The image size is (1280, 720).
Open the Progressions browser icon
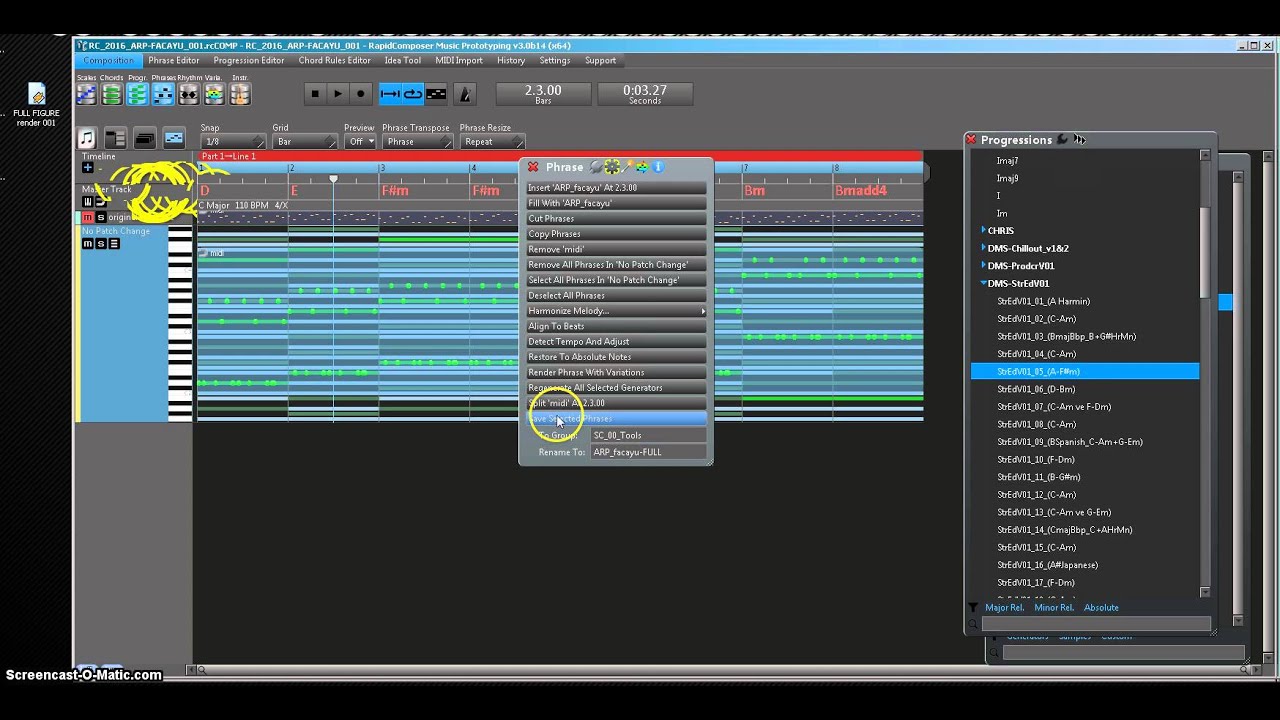click(x=137, y=94)
